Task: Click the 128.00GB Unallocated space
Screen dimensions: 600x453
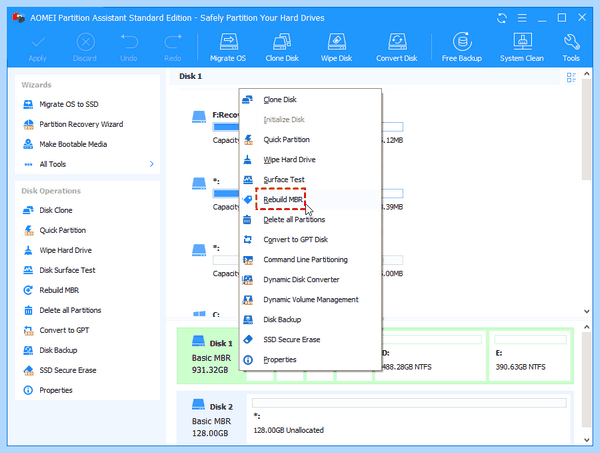Action: point(409,419)
